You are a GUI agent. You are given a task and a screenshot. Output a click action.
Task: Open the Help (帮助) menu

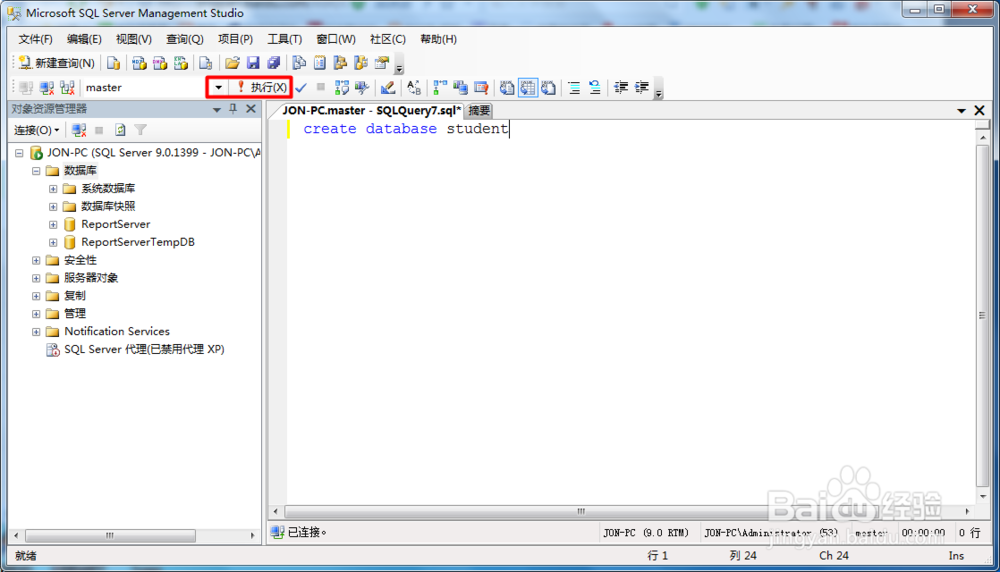(x=438, y=39)
